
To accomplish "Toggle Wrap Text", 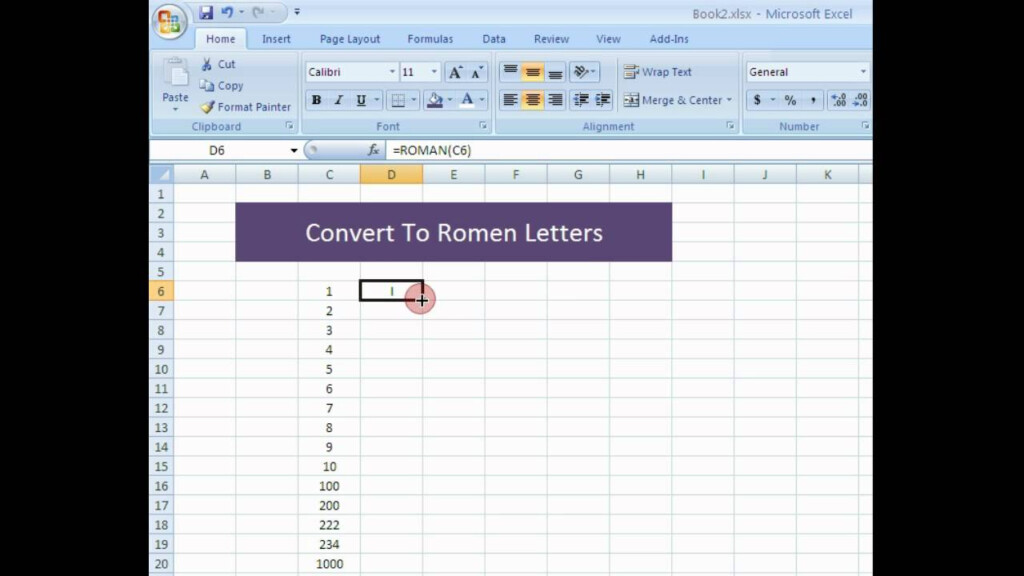I will point(658,72).
